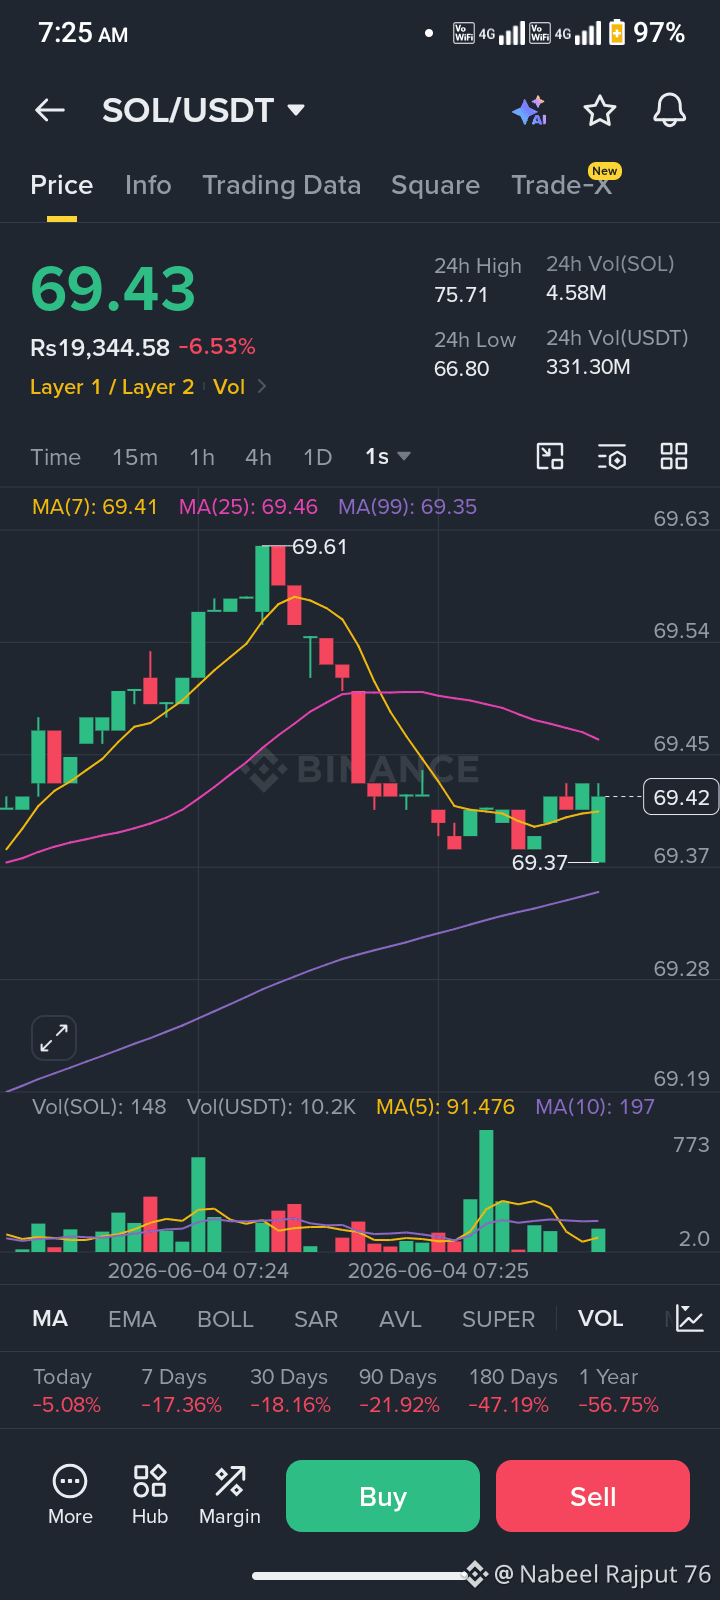Toggle the BOLL indicator

(x=225, y=1318)
